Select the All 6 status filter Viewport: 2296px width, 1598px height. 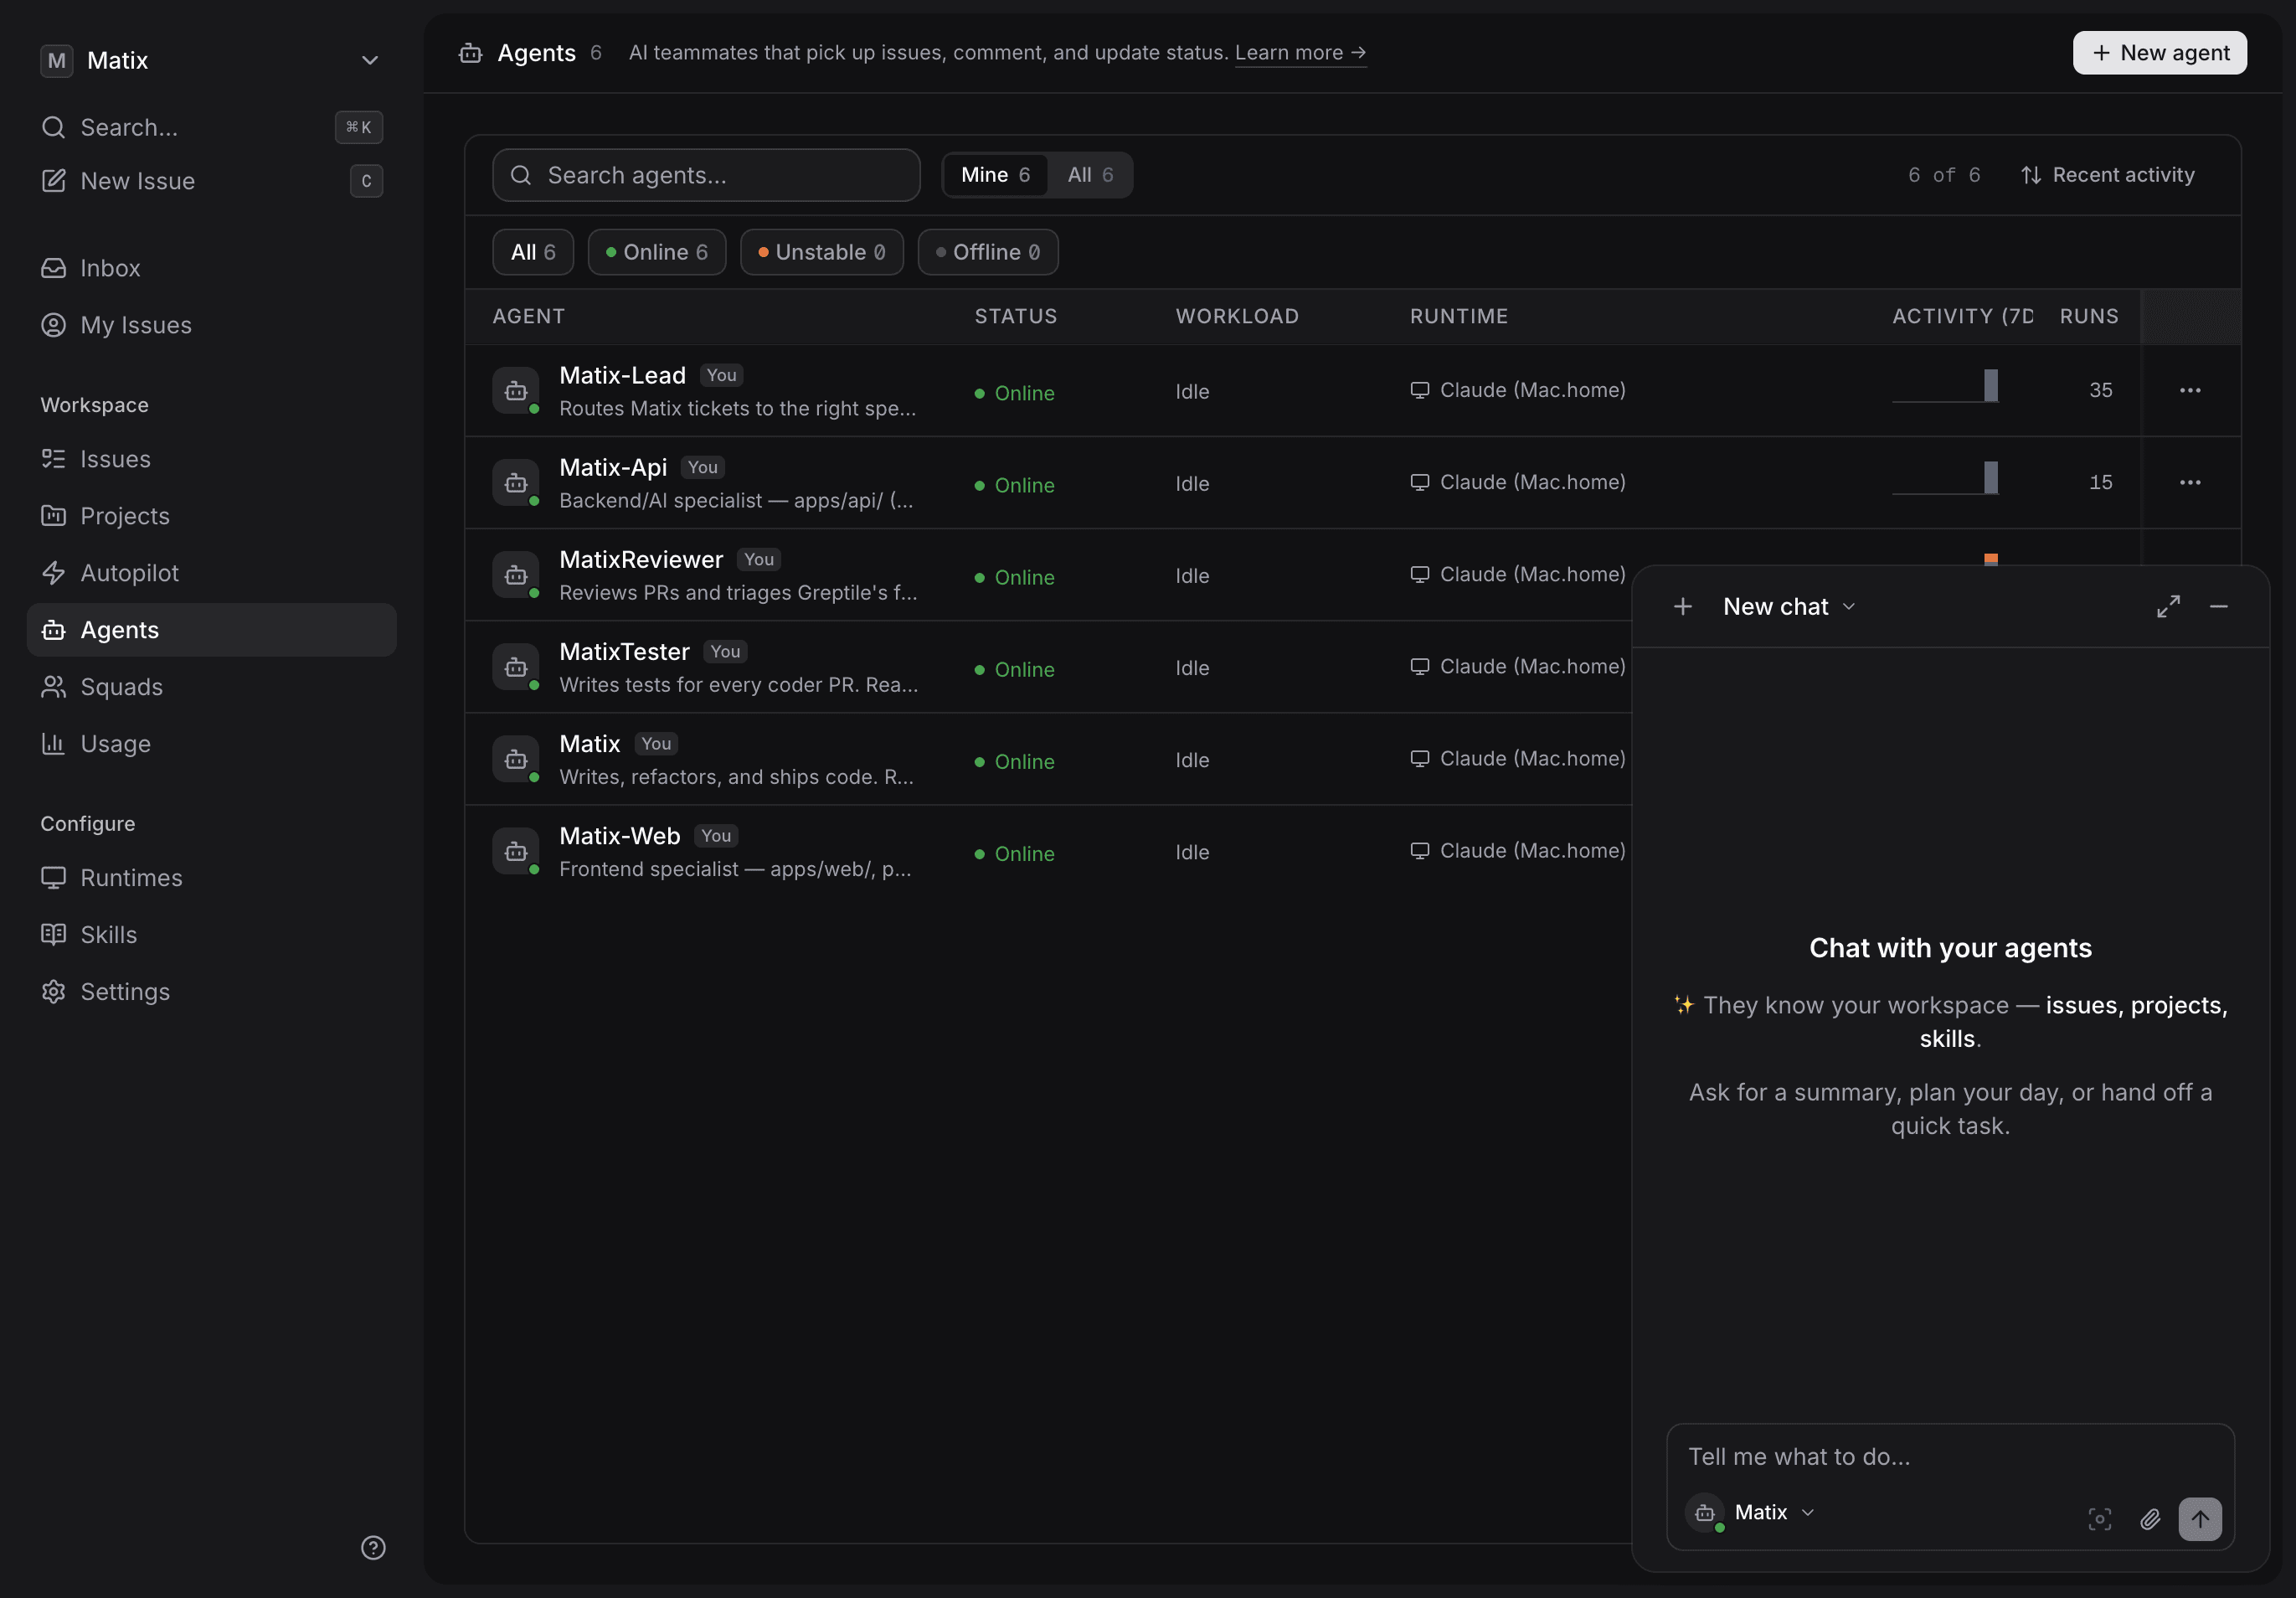[533, 252]
